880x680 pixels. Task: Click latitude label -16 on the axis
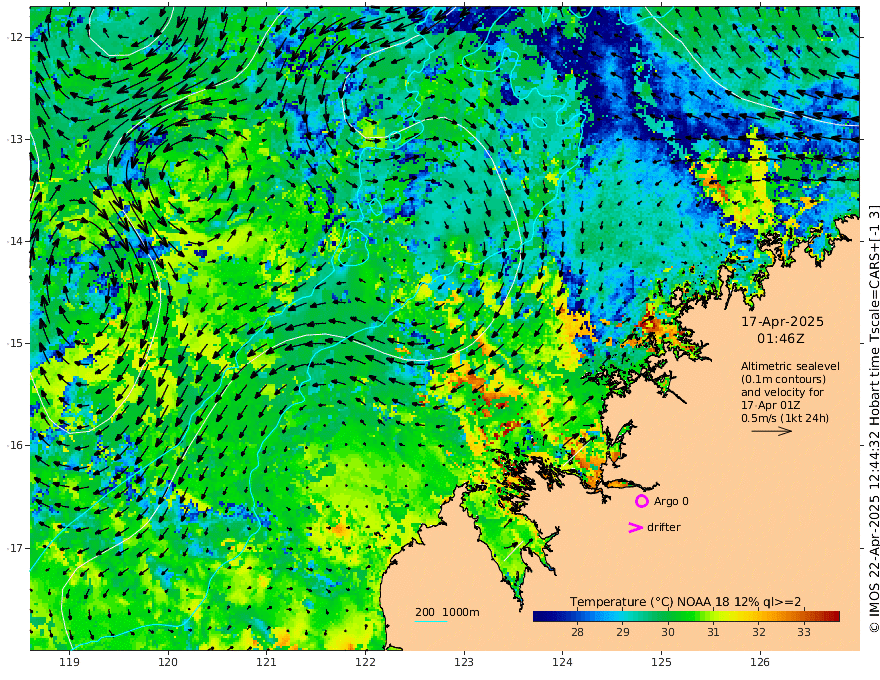(15, 445)
